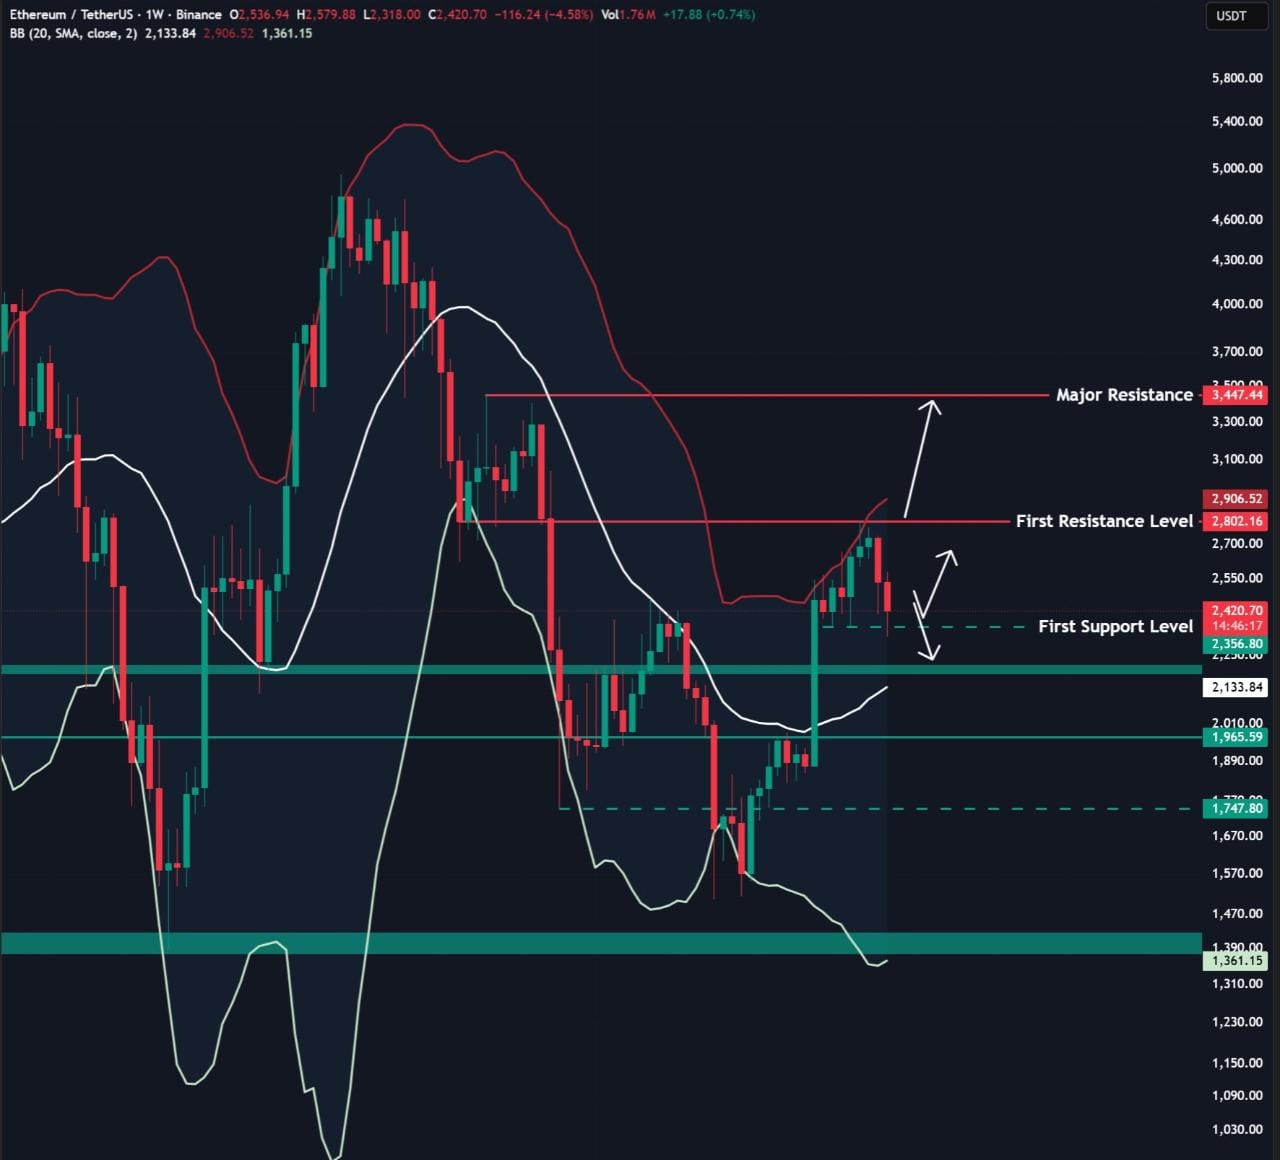Click the 3,447.44 red price tag
The height and width of the screenshot is (1160, 1280).
coord(1237,395)
